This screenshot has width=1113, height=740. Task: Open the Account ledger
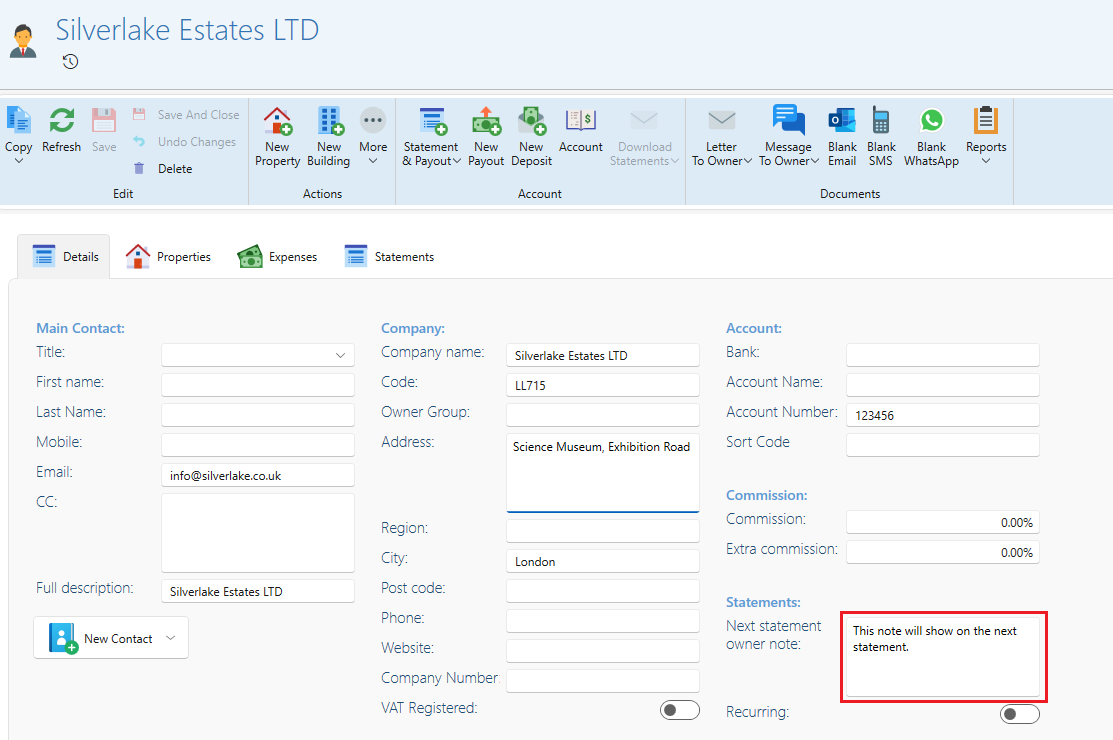[x=581, y=130]
